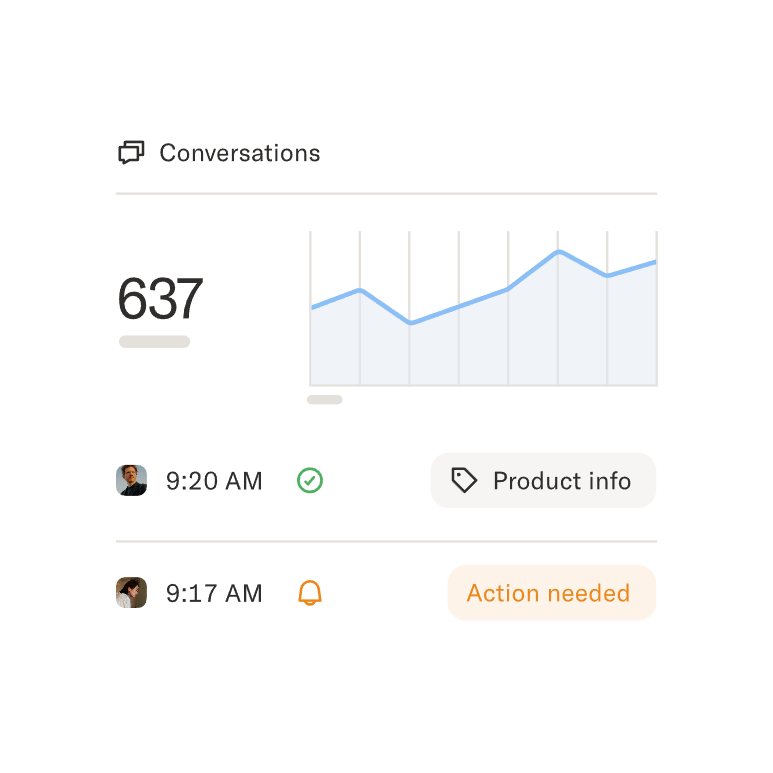The width and height of the screenshot is (773, 773).
Task: Click the tag icon beside Product info
Action: tap(463, 481)
